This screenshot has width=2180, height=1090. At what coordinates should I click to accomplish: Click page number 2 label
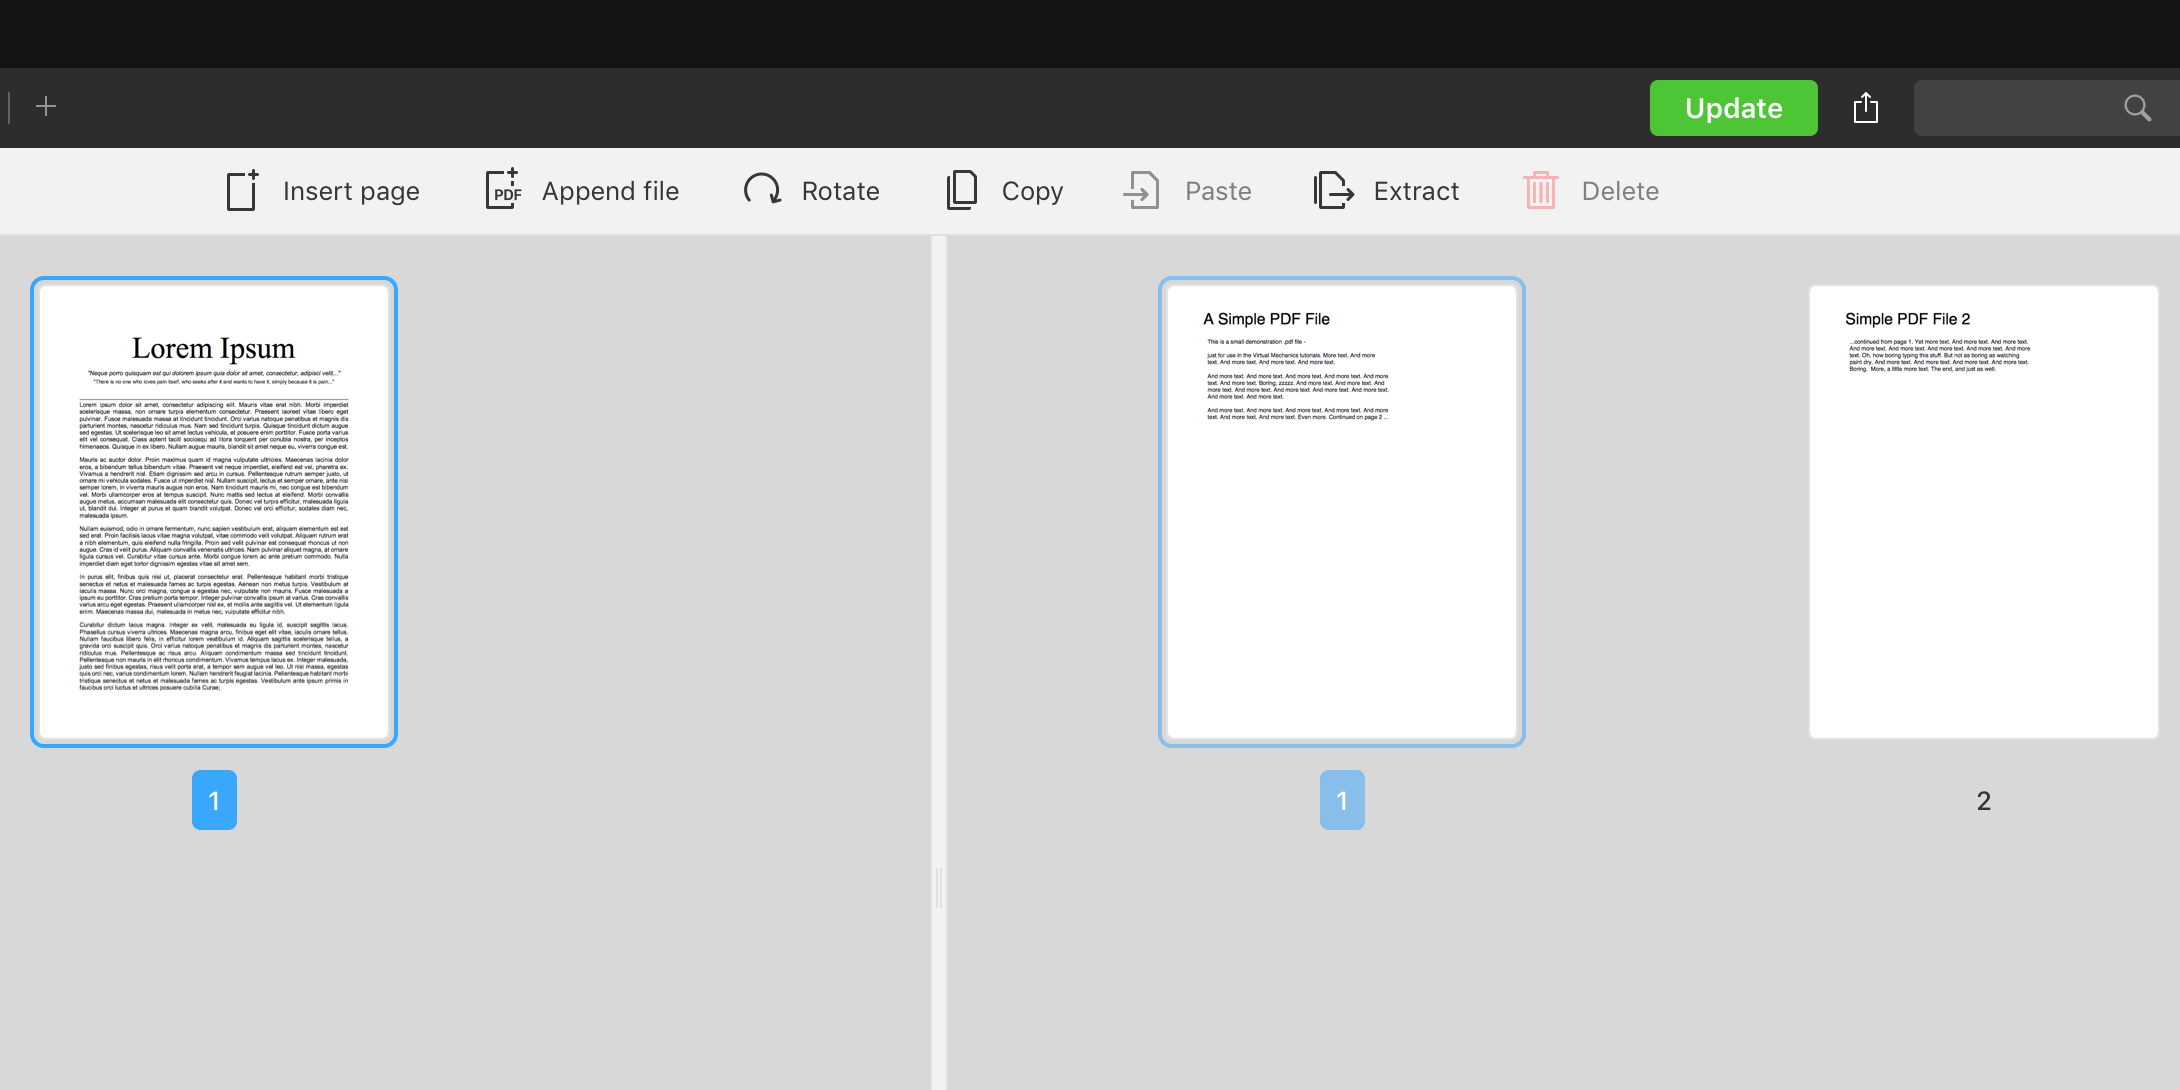[x=1984, y=801]
